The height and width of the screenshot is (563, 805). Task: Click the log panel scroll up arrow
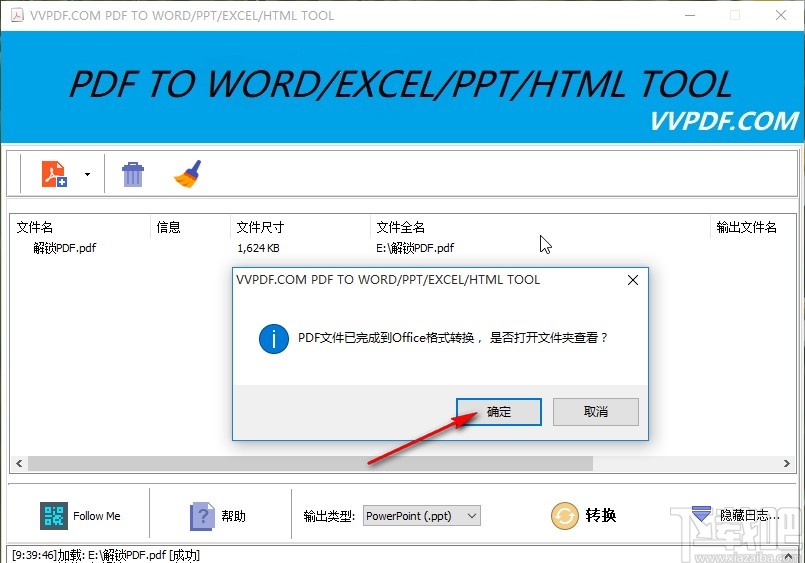point(789,556)
